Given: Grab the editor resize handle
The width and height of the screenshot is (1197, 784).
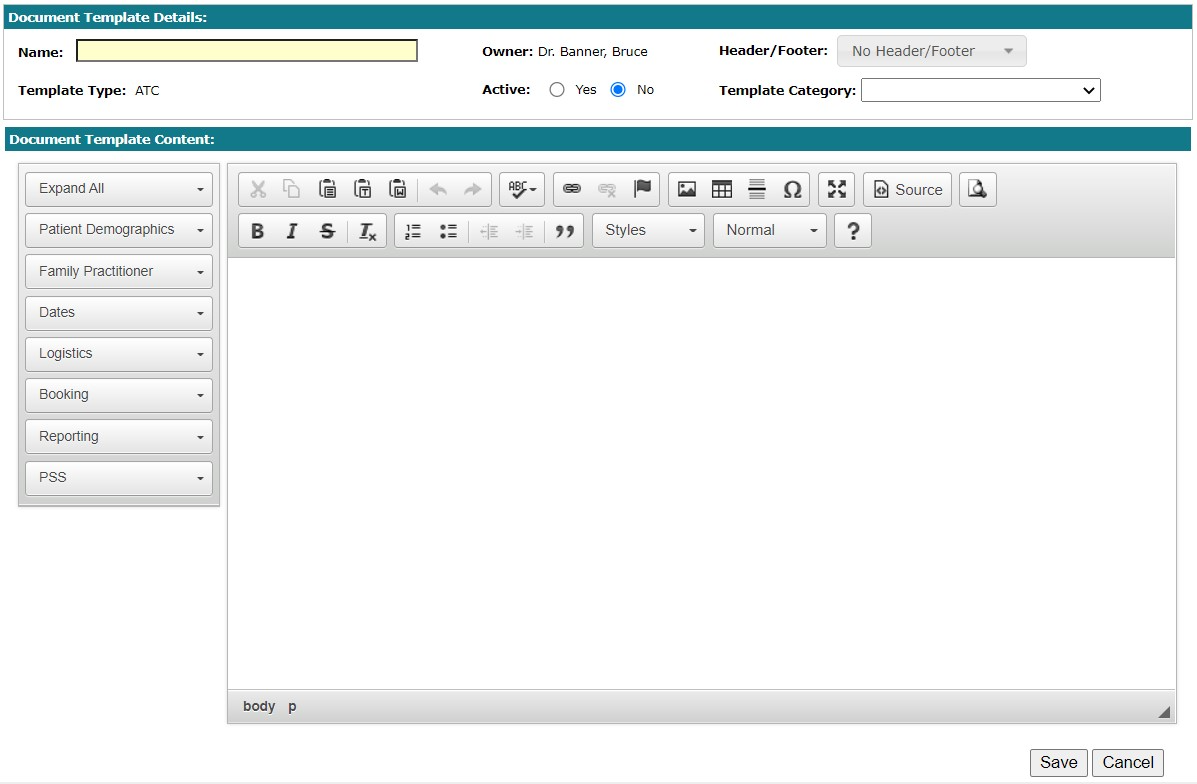Looking at the screenshot, I should pyautogui.click(x=1164, y=711).
